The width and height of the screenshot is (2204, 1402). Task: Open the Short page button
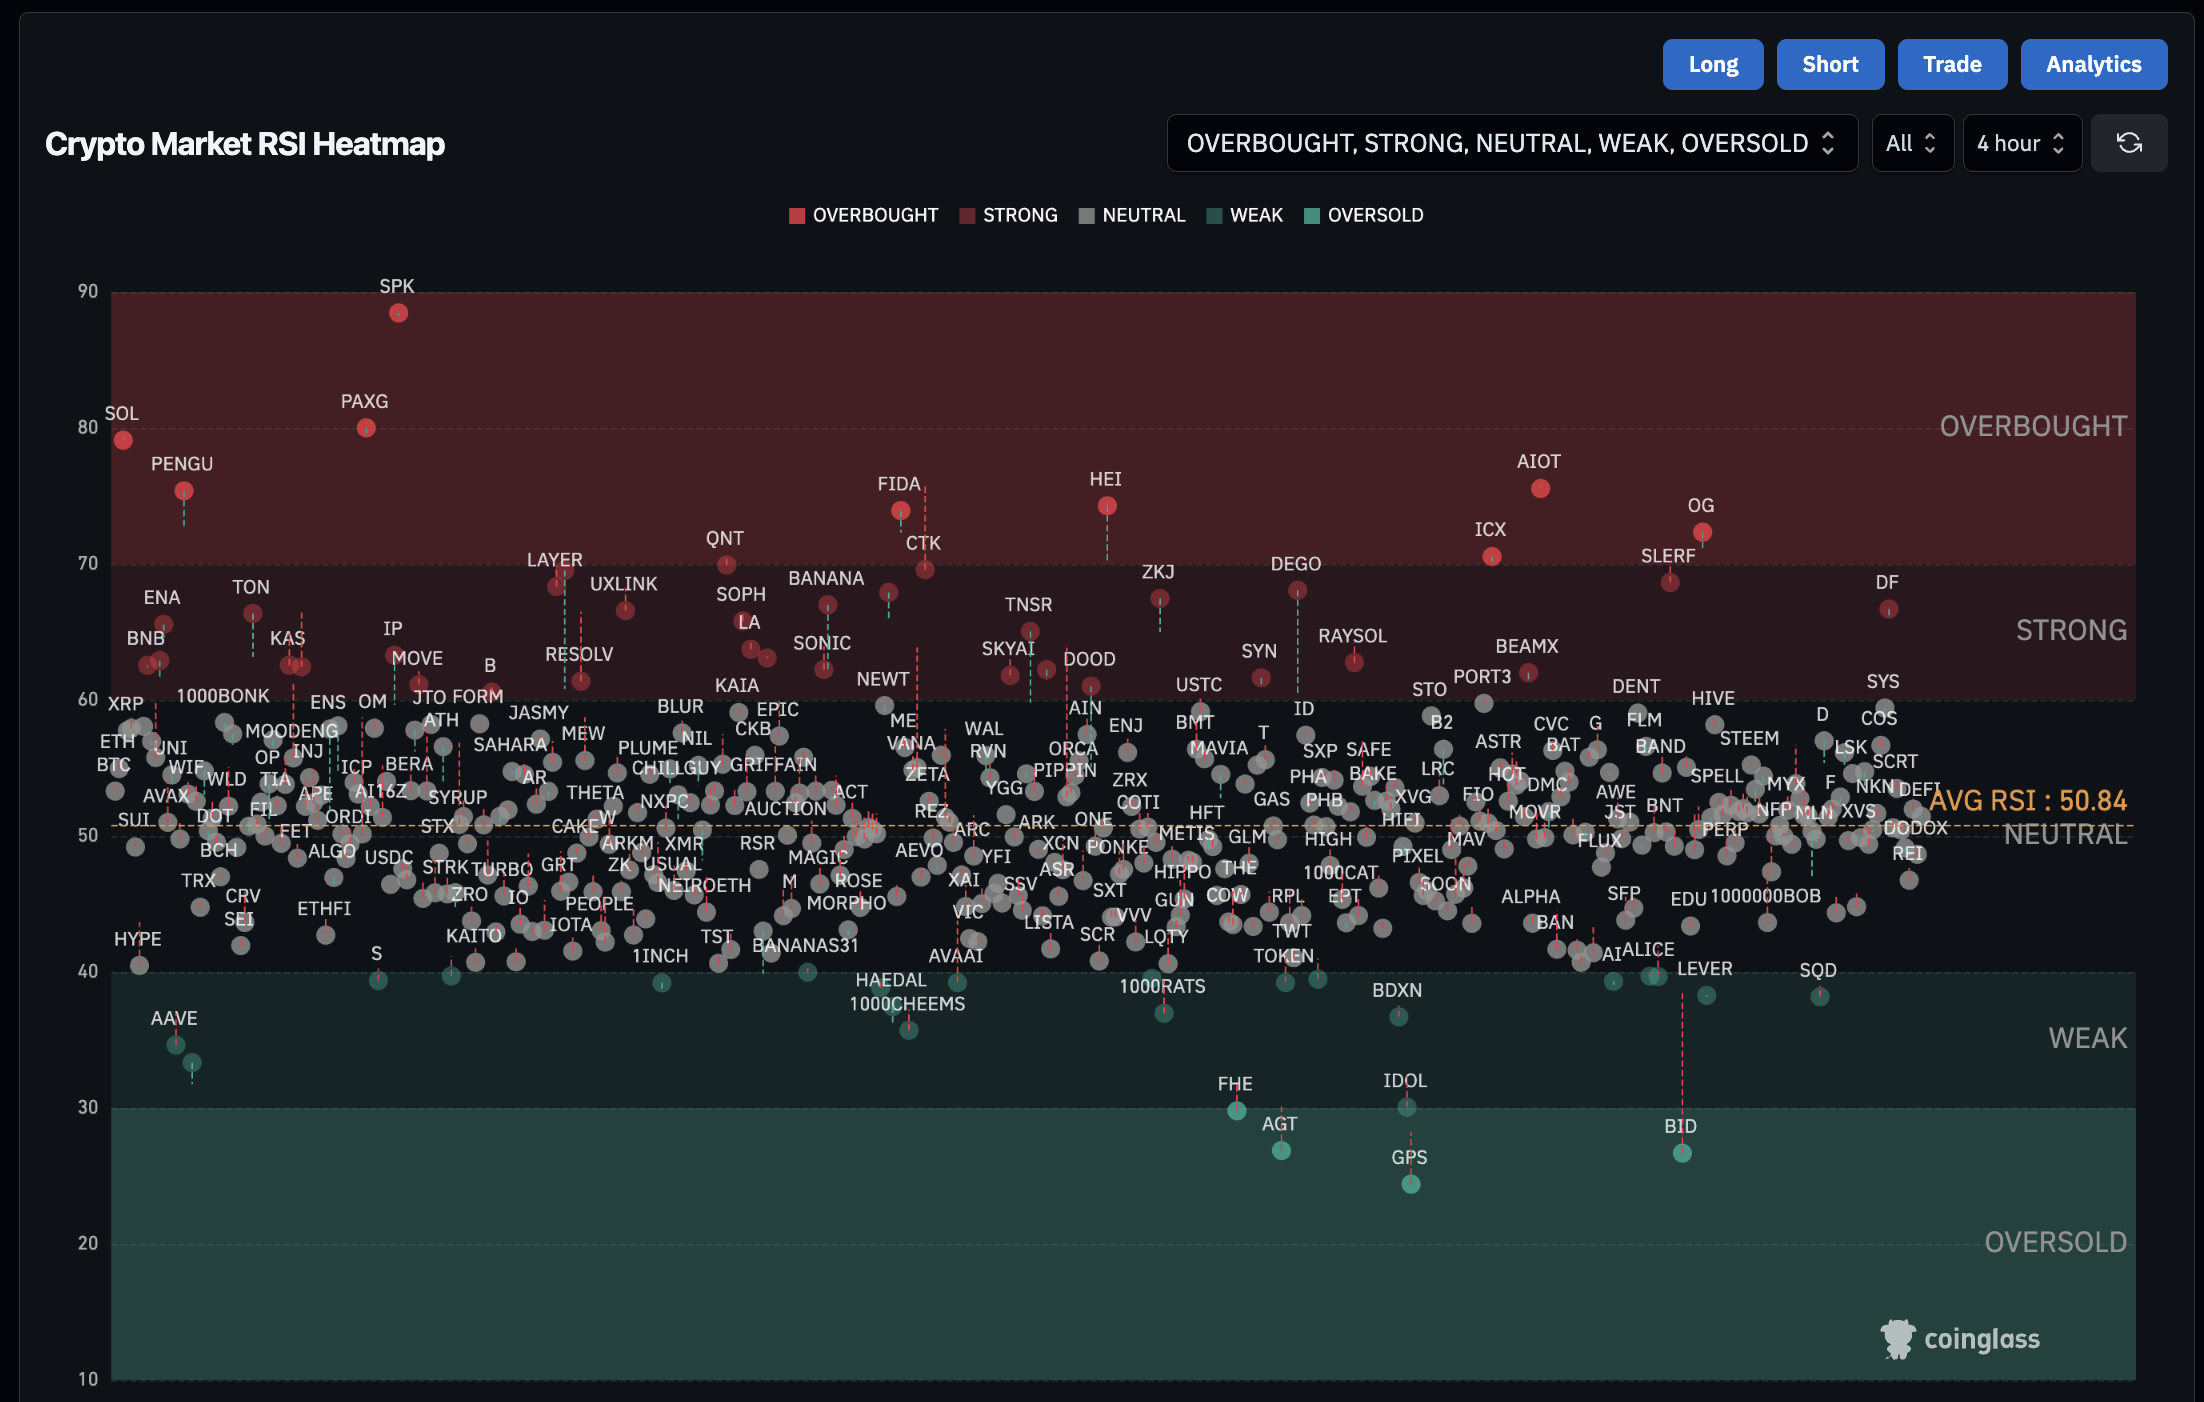click(1830, 64)
